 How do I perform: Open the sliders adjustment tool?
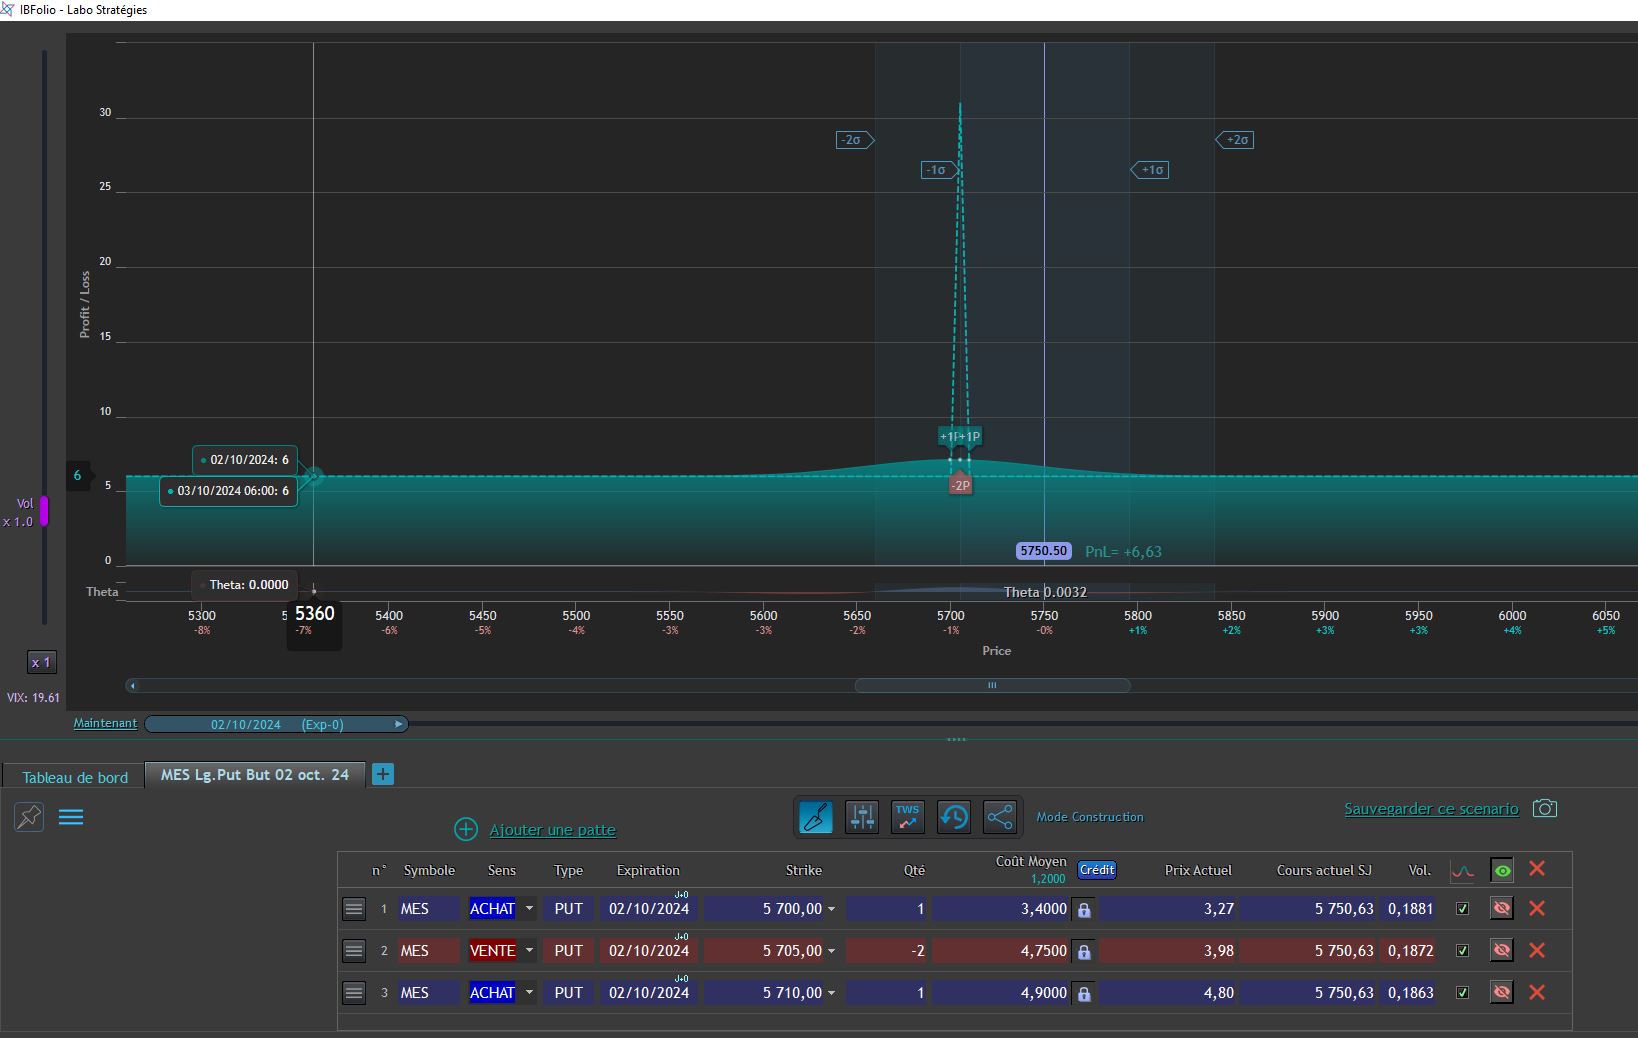862,817
